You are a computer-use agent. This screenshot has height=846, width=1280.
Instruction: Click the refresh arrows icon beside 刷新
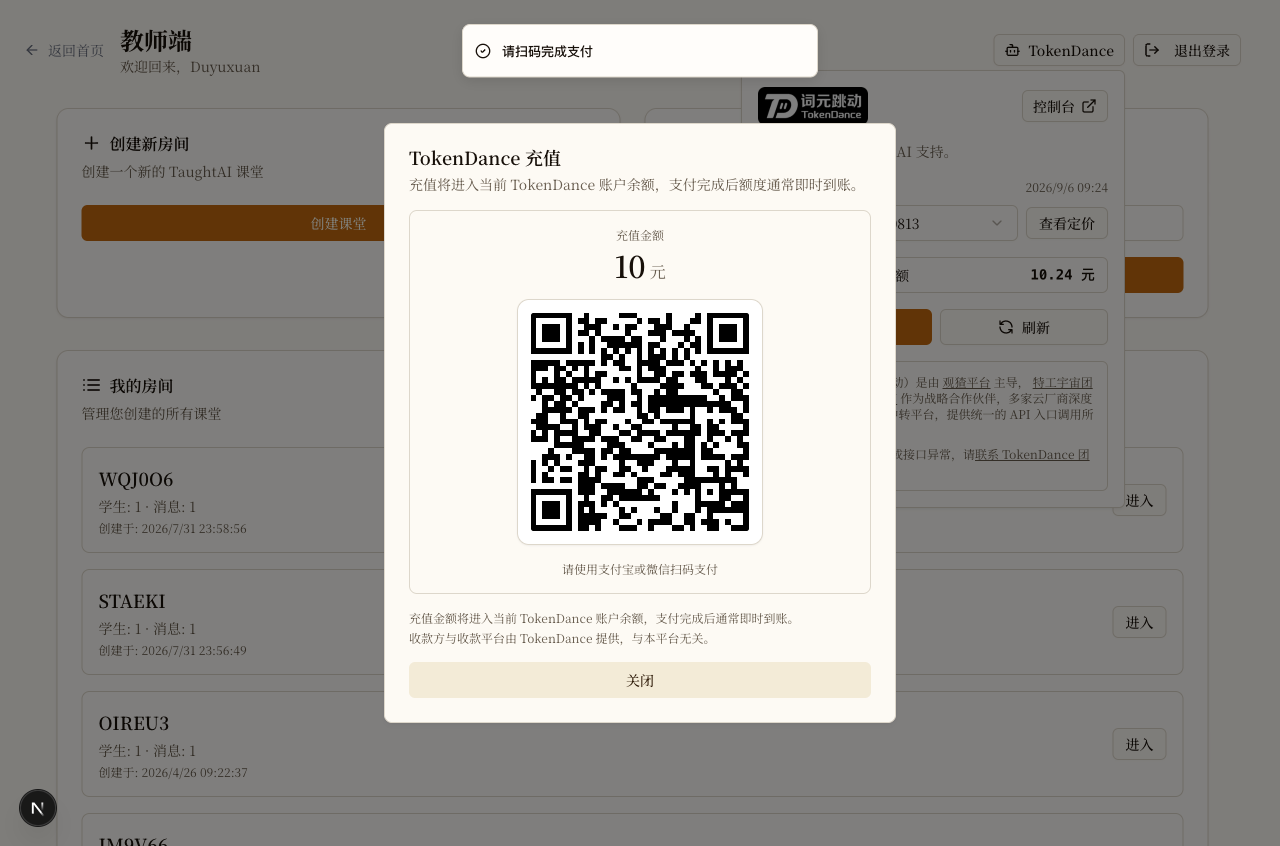click(x=1006, y=327)
